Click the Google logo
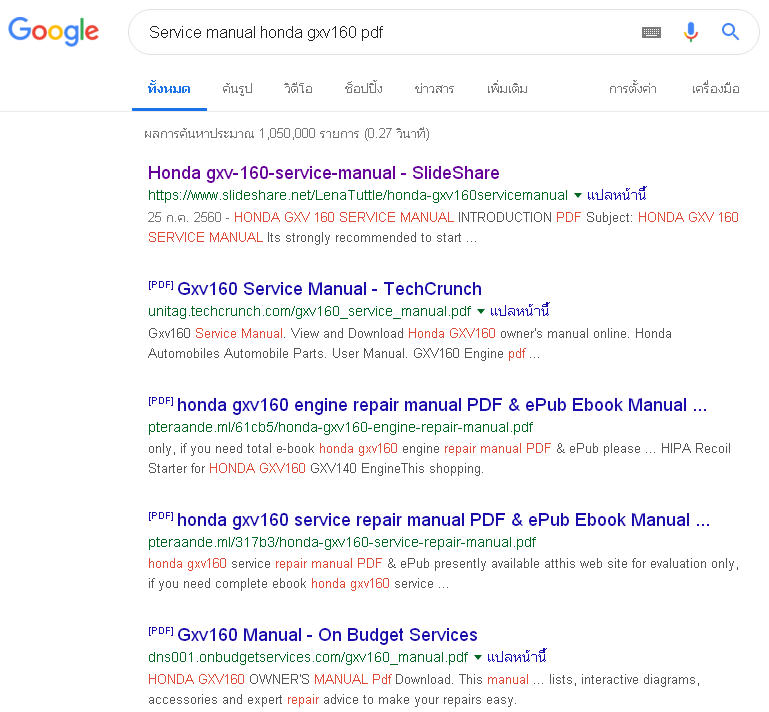The height and width of the screenshot is (712, 769). (54, 32)
